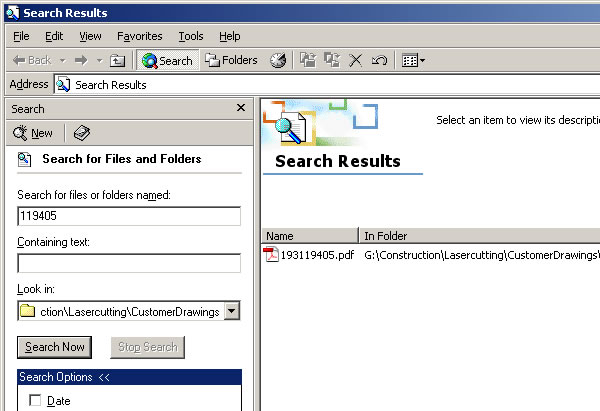Start a New search
The width and height of the screenshot is (600, 411).
pos(33,133)
